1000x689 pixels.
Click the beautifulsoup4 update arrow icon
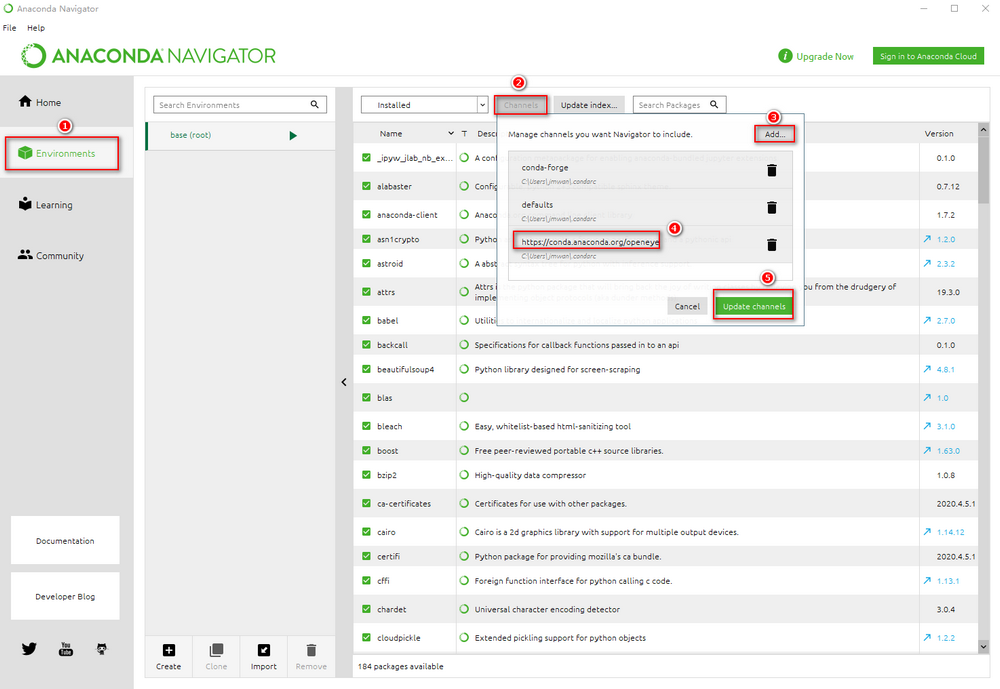click(x=927, y=369)
